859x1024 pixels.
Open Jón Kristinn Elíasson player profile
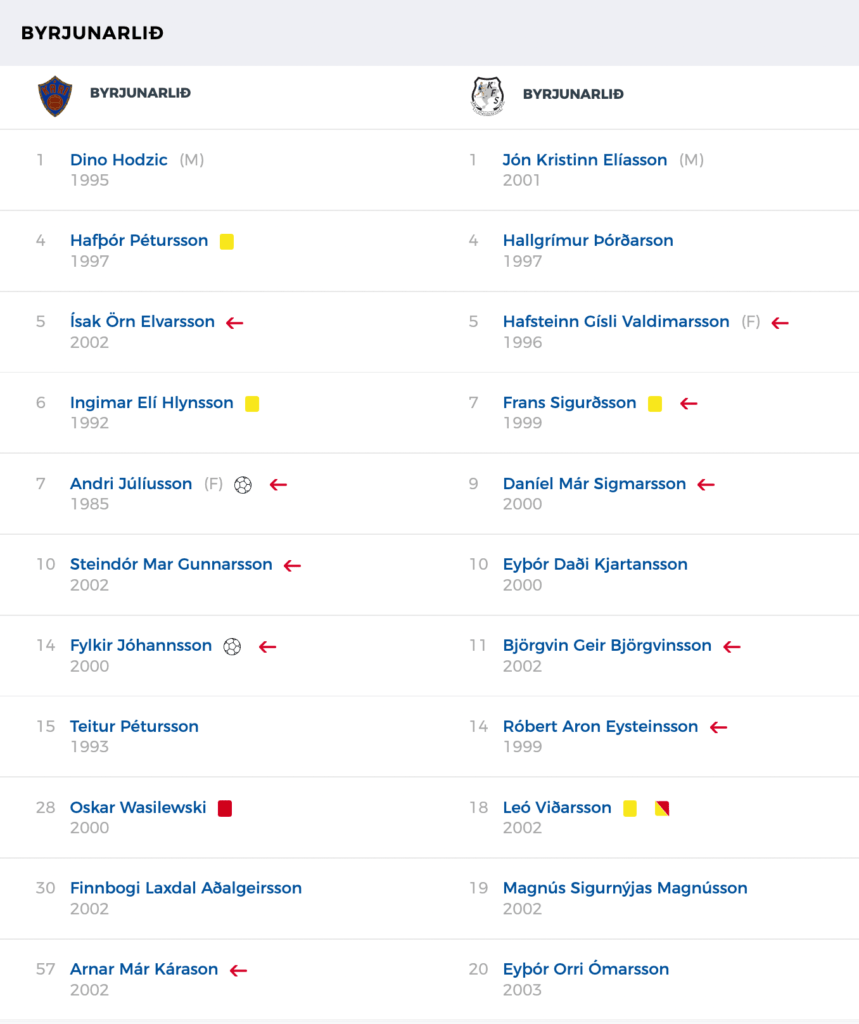pos(585,160)
